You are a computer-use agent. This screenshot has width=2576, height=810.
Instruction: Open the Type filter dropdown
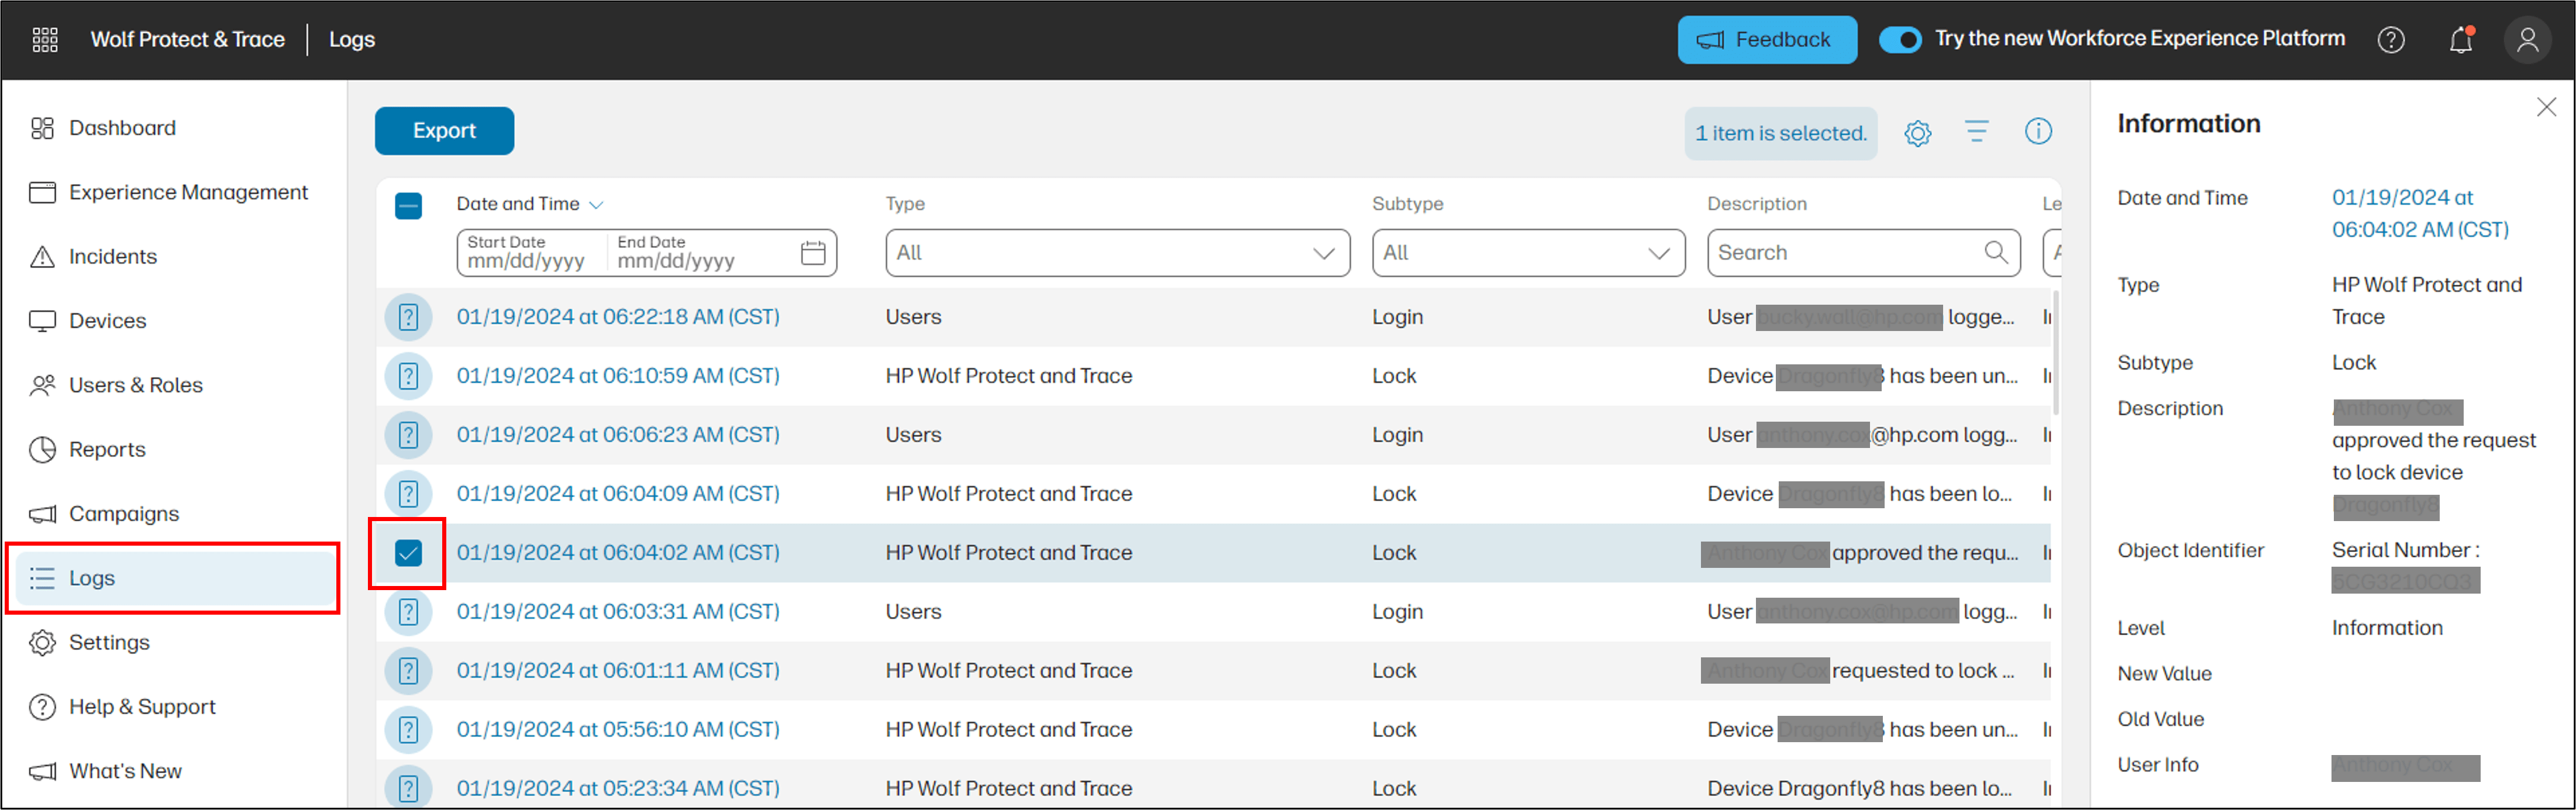[x=1117, y=252]
